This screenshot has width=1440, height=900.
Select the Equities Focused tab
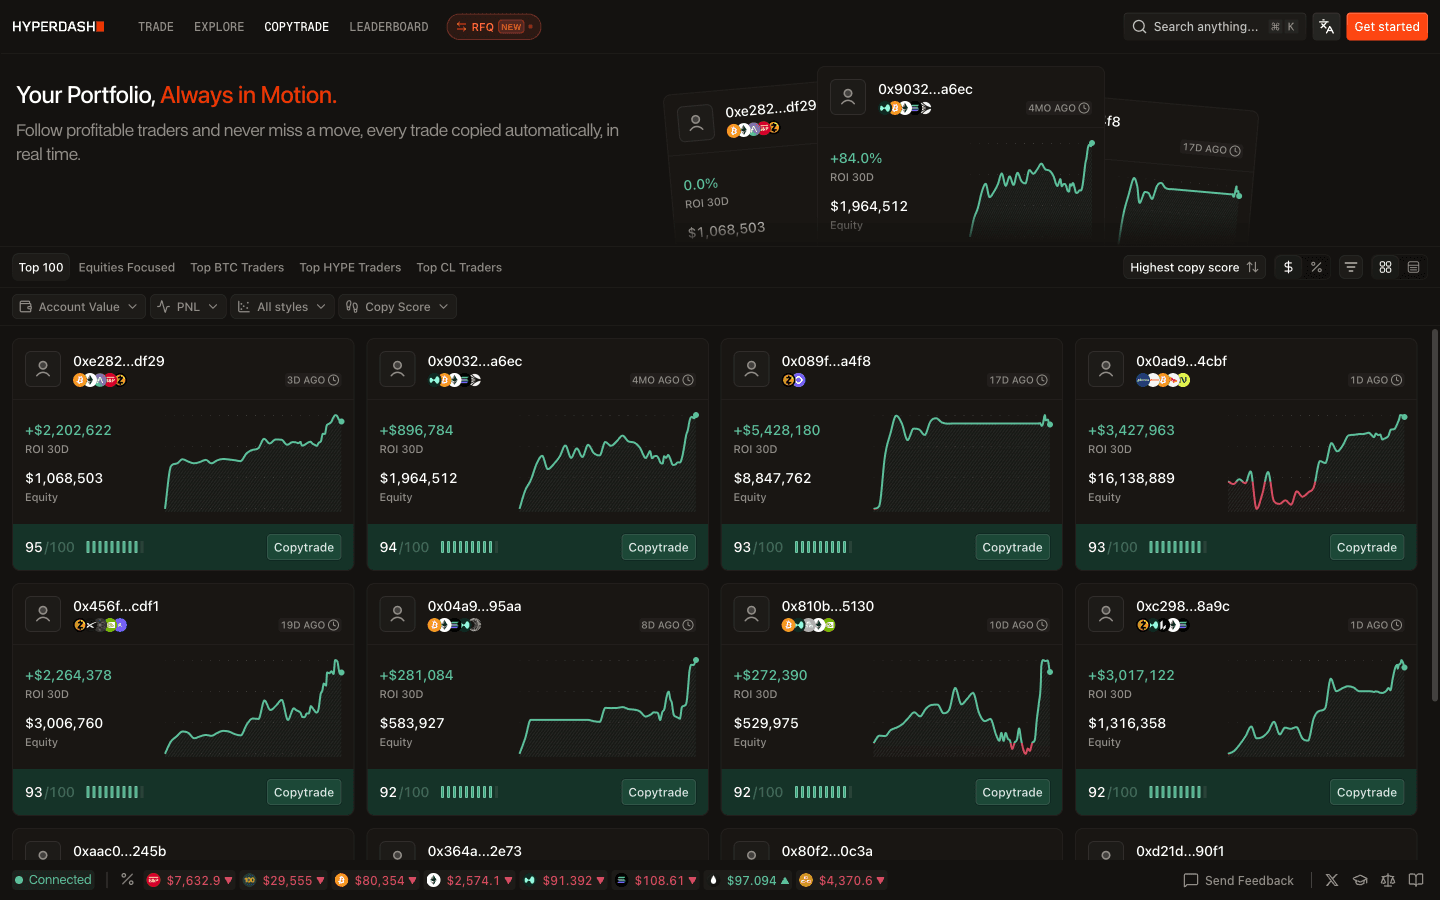coord(127,267)
